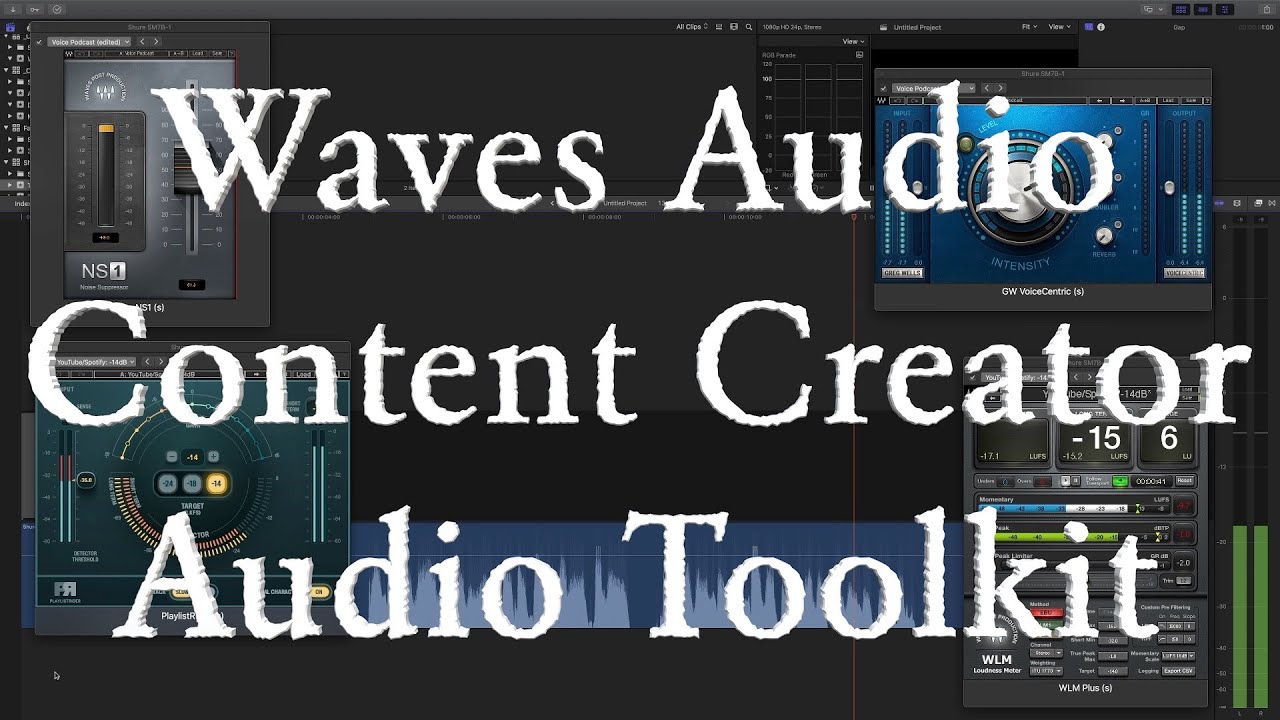The width and height of the screenshot is (1280, 720).
Task: Click the VoiceCentric input fader handle
Action: pyautogui.click(x=918, y=188)
